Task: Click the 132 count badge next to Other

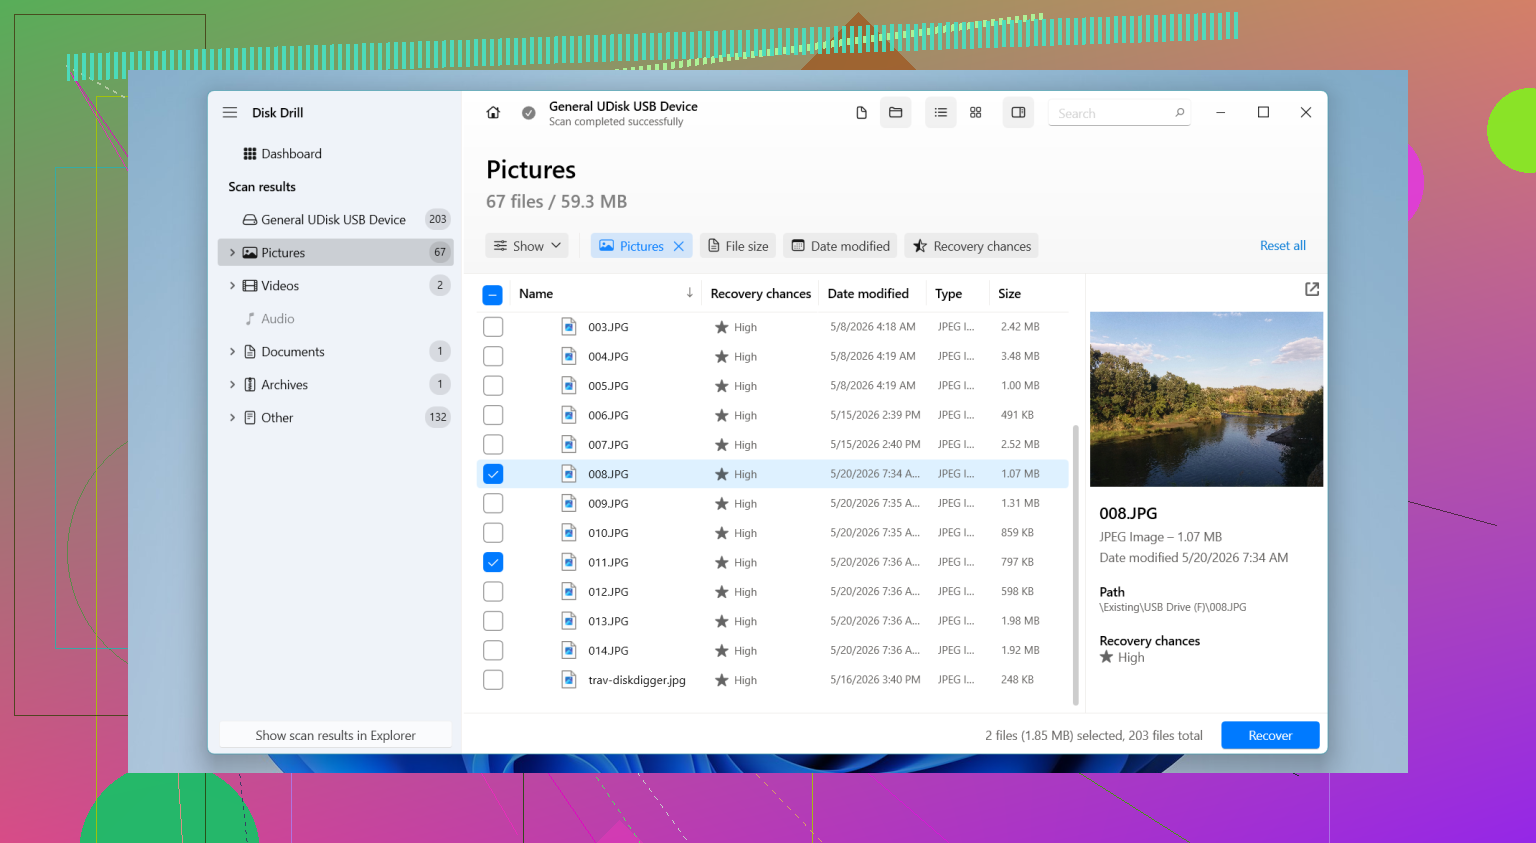Action: pos(438,417)
